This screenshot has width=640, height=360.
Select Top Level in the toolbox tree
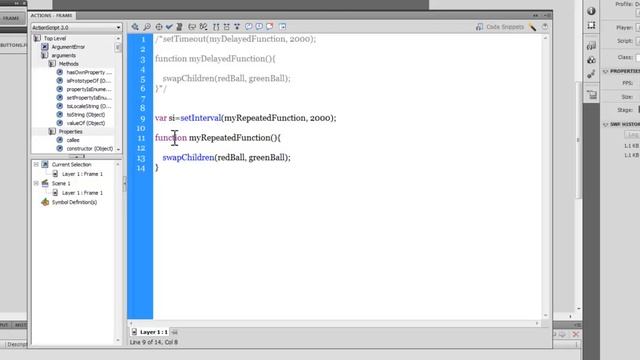(55, 38)
